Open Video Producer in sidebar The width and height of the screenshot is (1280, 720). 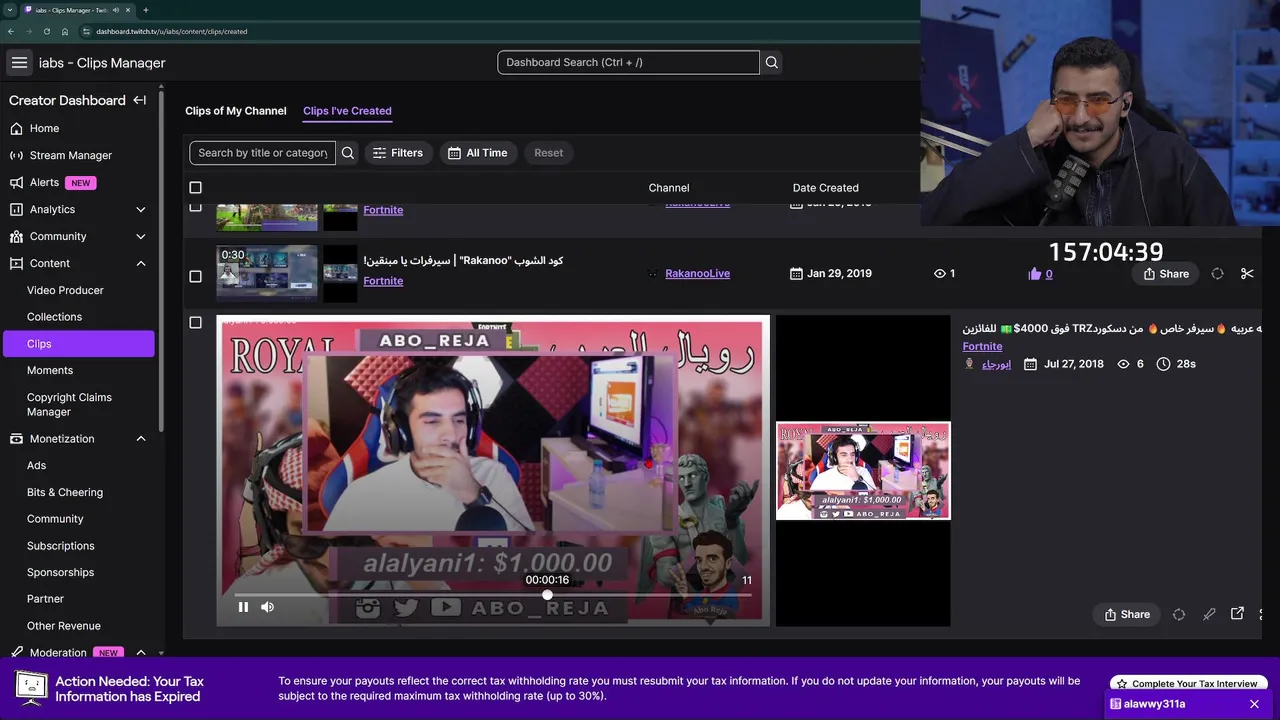click(65, 290)
